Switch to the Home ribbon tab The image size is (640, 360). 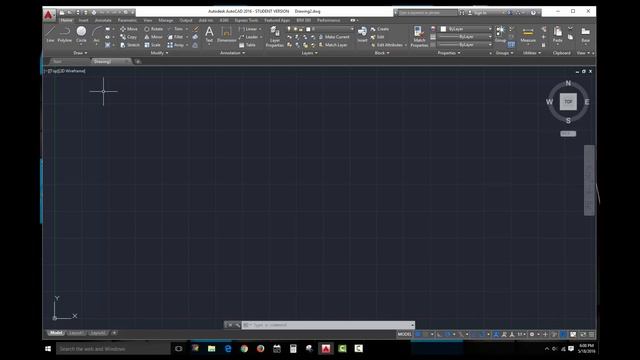click(x=66, y=20)
